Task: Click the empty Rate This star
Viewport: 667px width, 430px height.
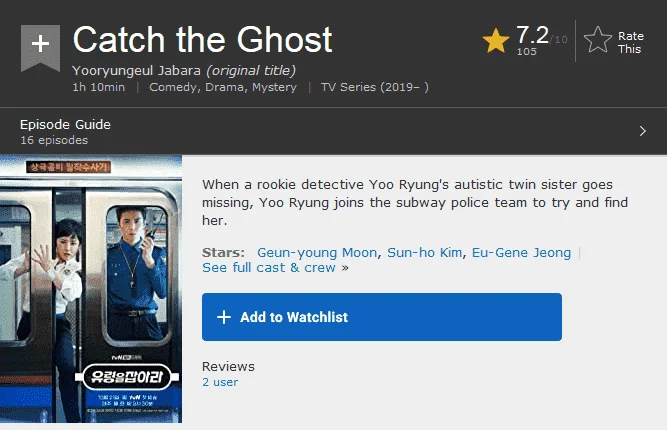Action: pos(598,40)
